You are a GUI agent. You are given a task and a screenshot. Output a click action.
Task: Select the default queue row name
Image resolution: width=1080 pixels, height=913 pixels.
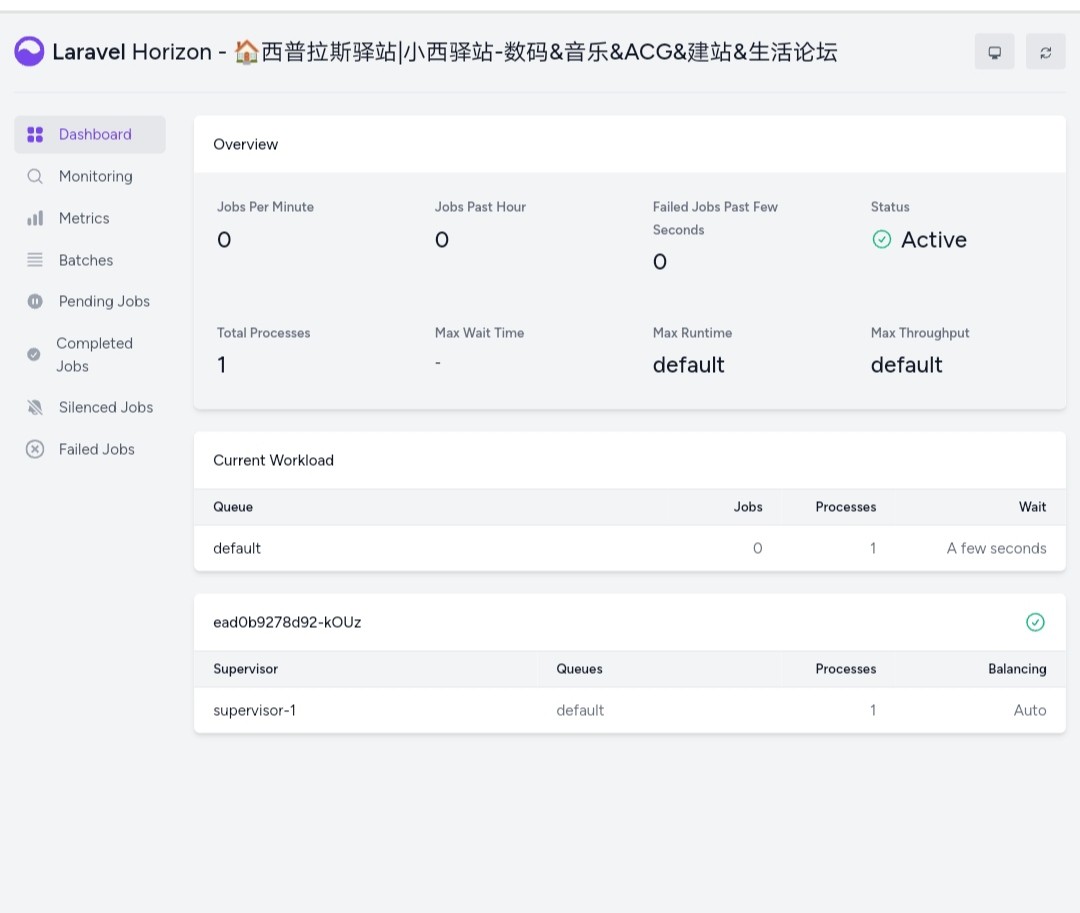(237, 548)
